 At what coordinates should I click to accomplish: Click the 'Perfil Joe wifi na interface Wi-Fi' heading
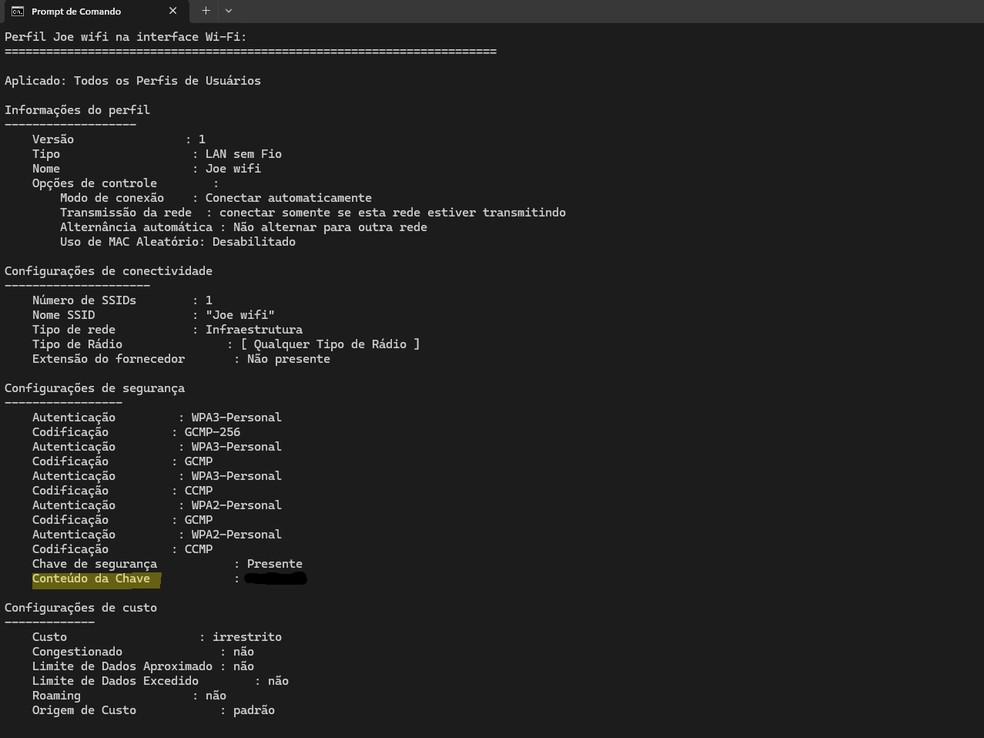[x=125, y=37]
